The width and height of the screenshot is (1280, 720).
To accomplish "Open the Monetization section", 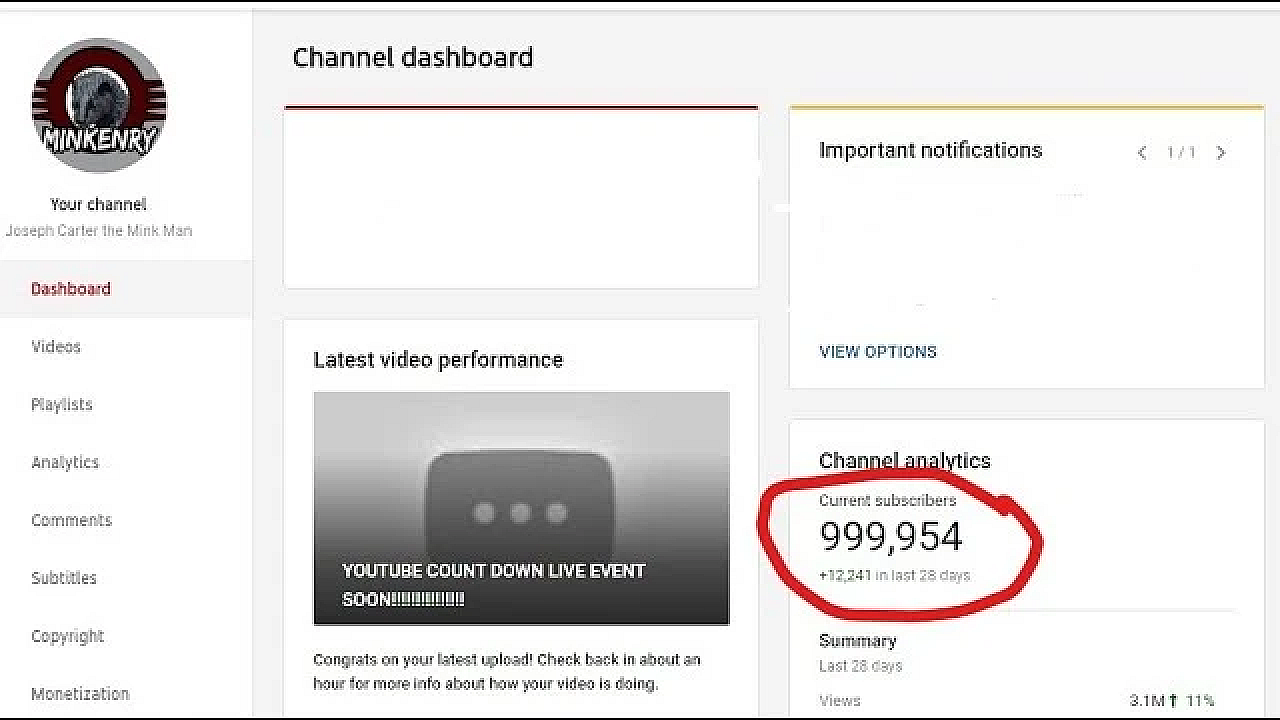I will [x=79, y=693].
